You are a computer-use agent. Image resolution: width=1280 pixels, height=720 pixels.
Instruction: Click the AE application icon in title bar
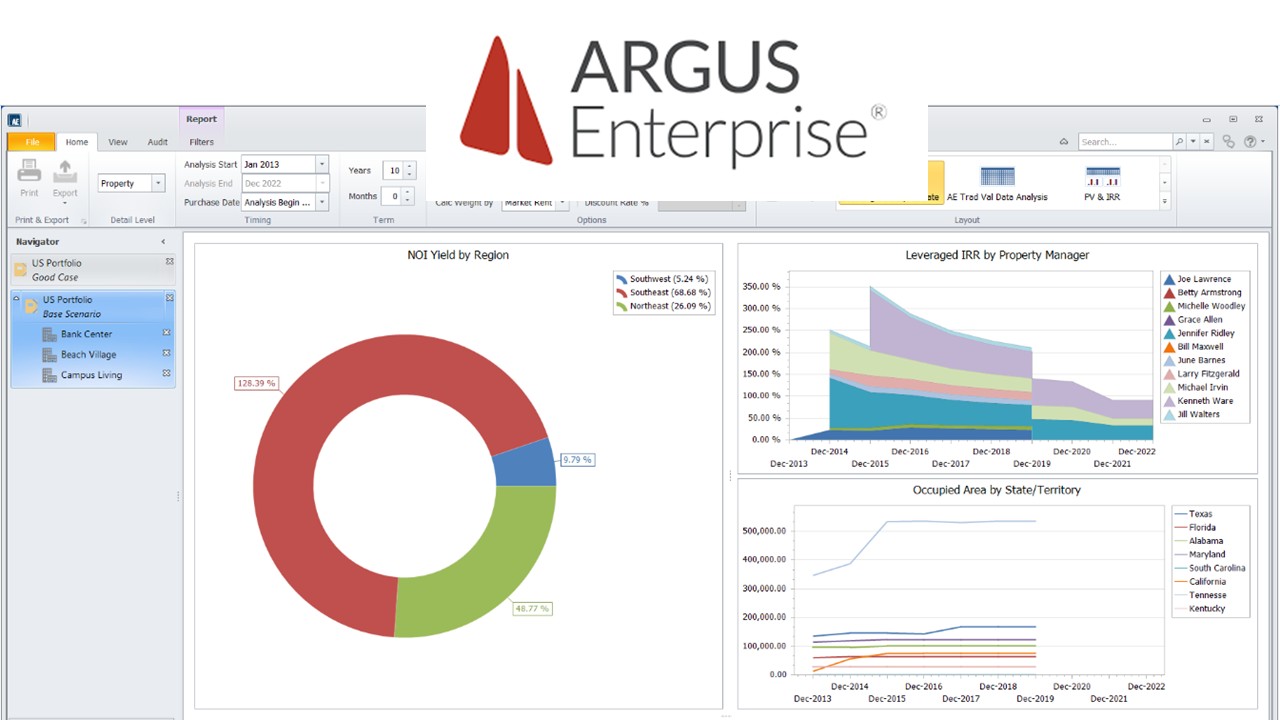pos(14,119)
